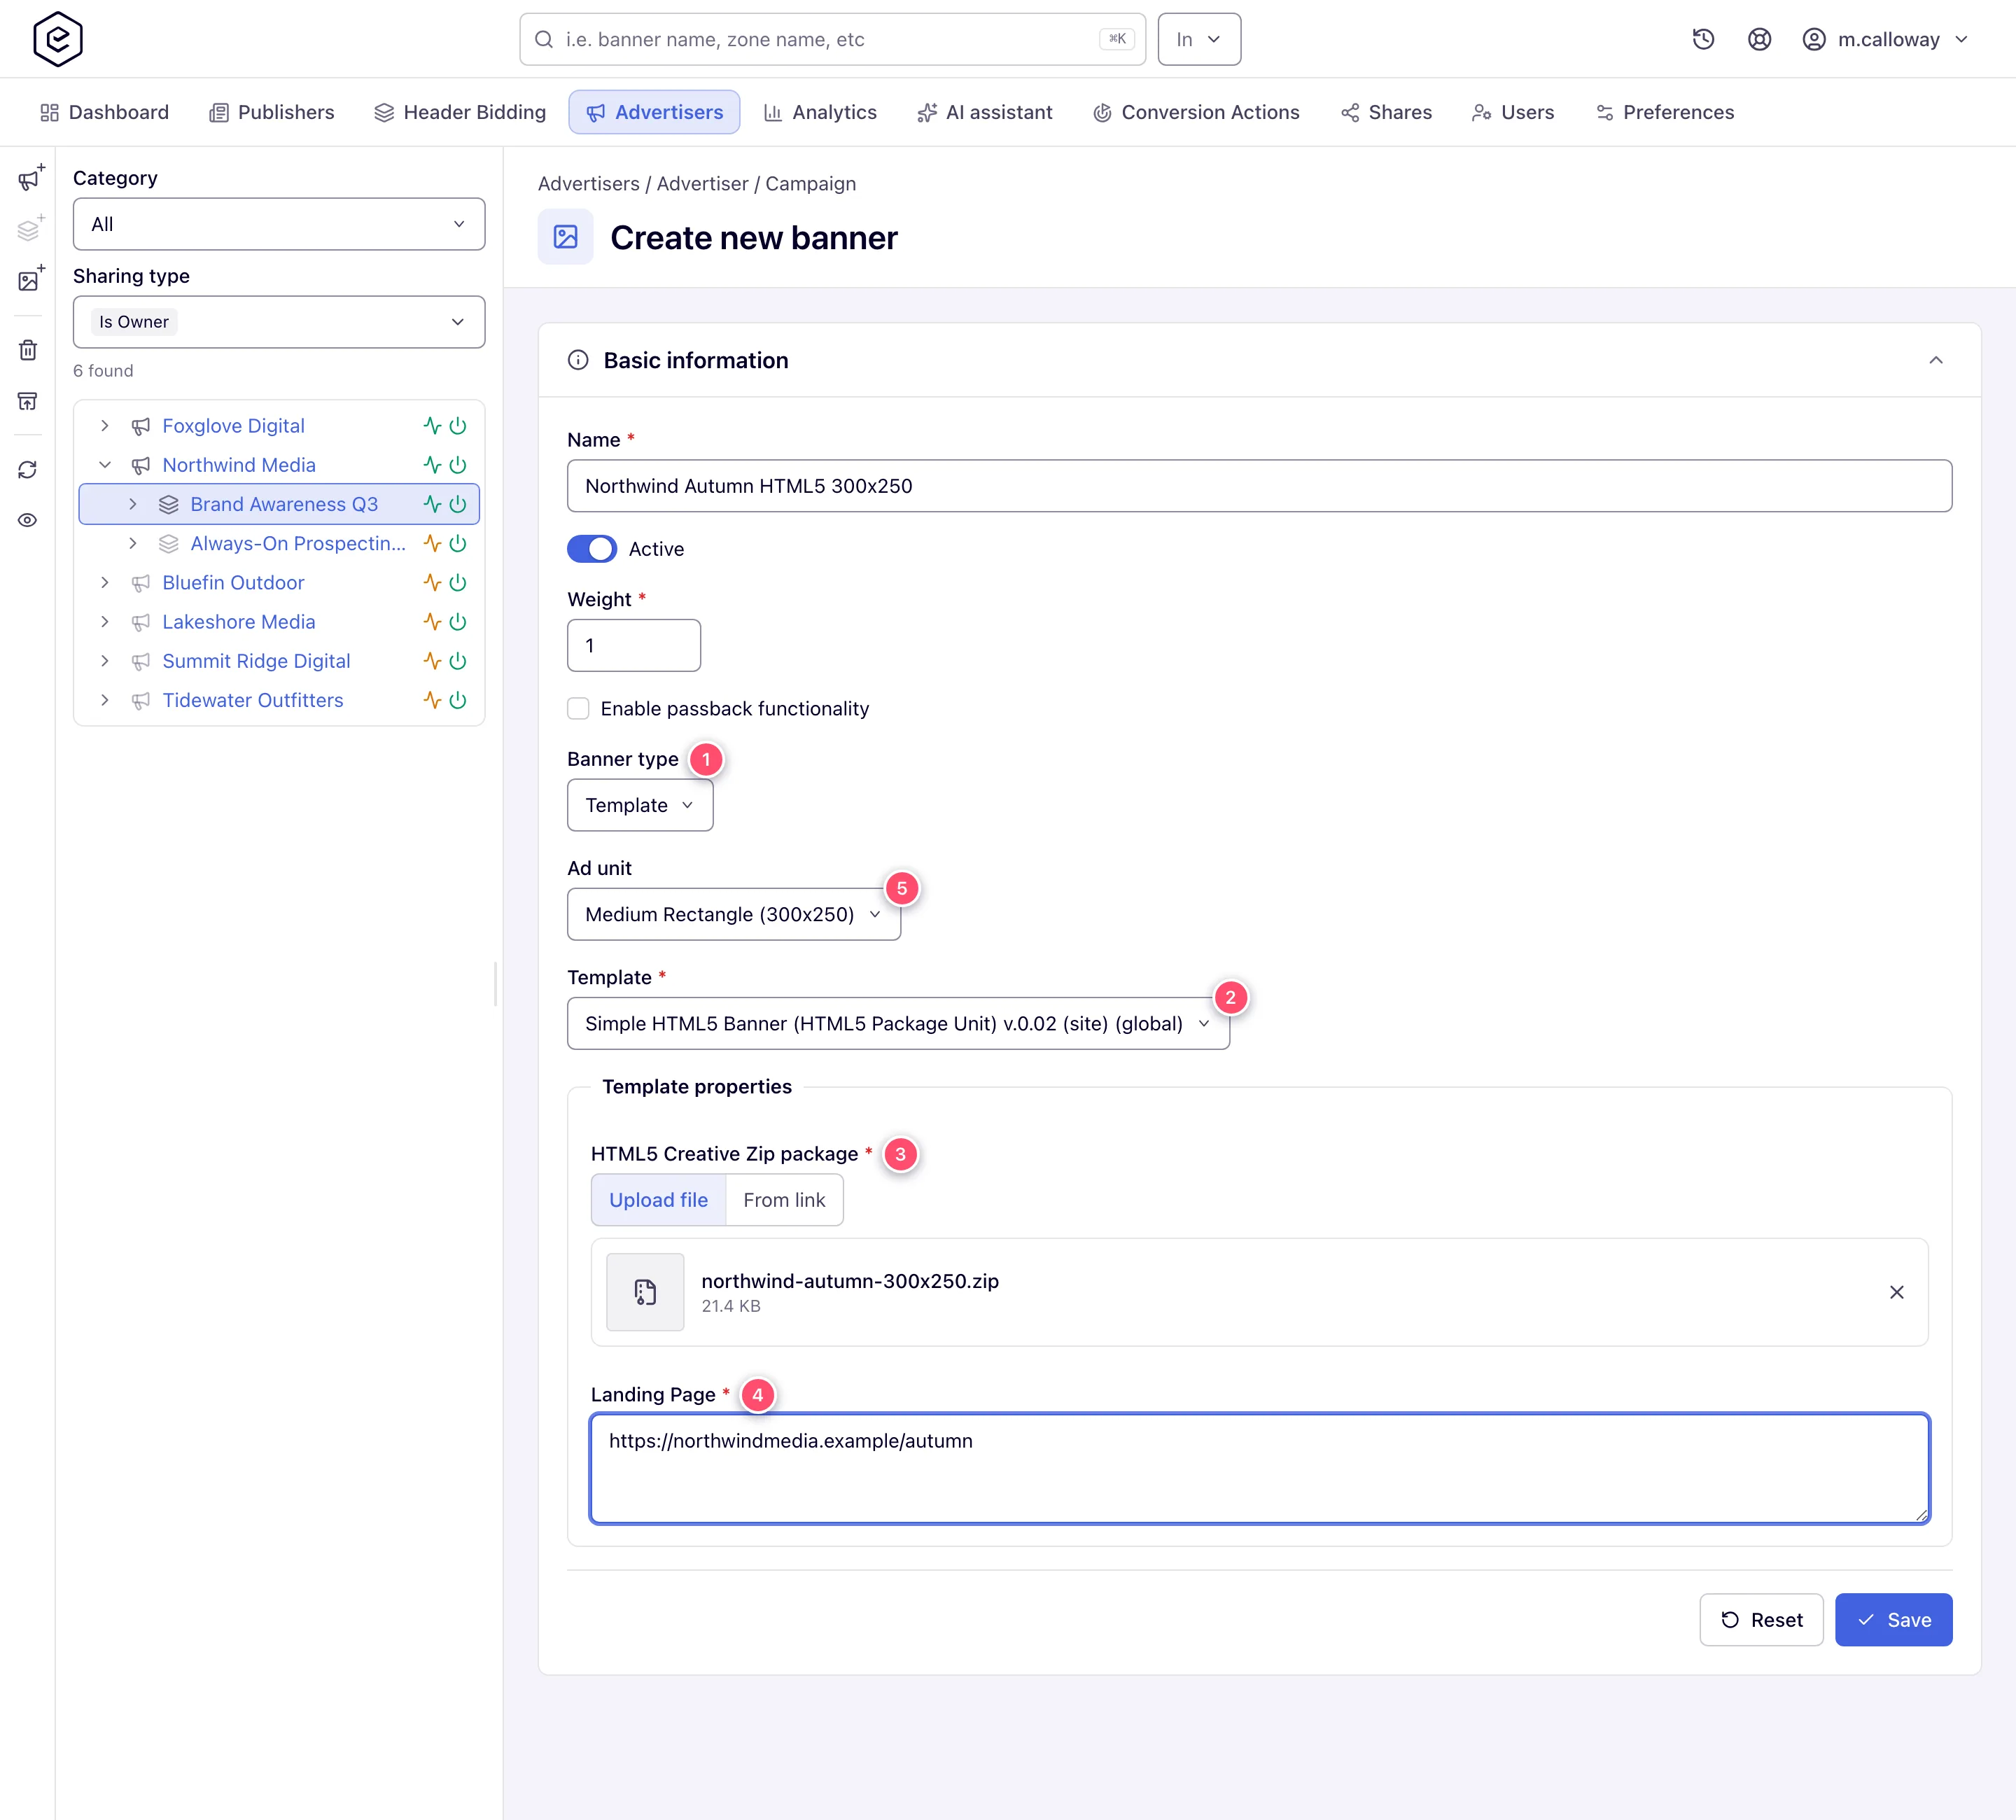2016x1820 pixels.
Task: Click the Reset button
Action: (1761, 1620)
